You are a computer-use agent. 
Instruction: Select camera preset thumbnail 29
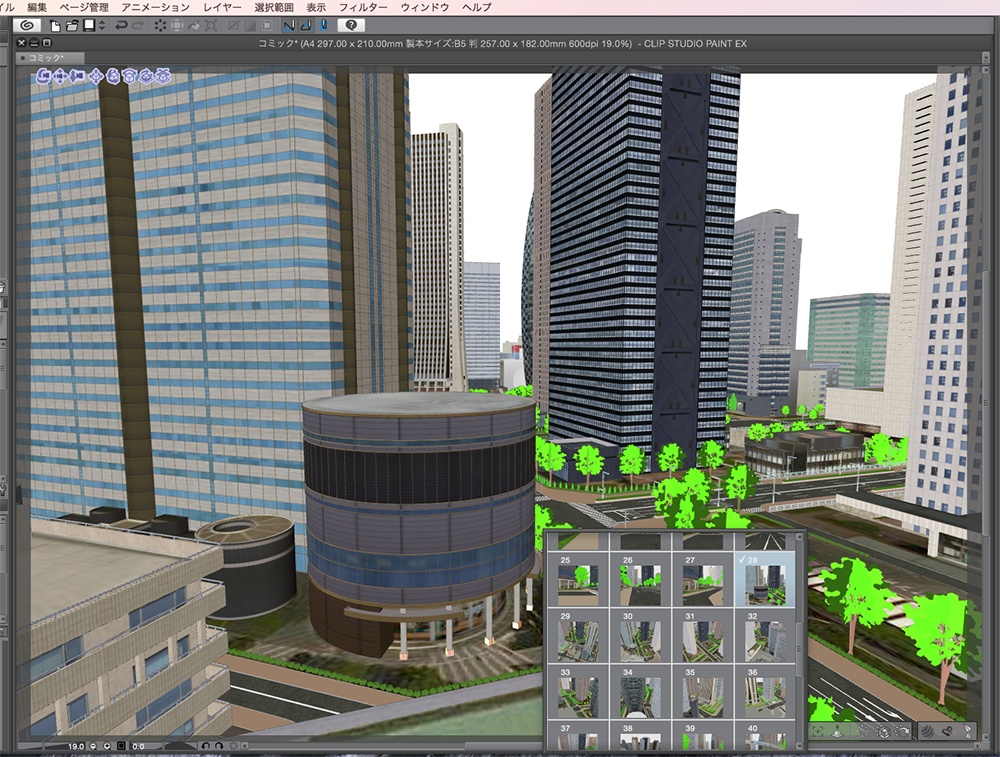(x=578, y=636)
